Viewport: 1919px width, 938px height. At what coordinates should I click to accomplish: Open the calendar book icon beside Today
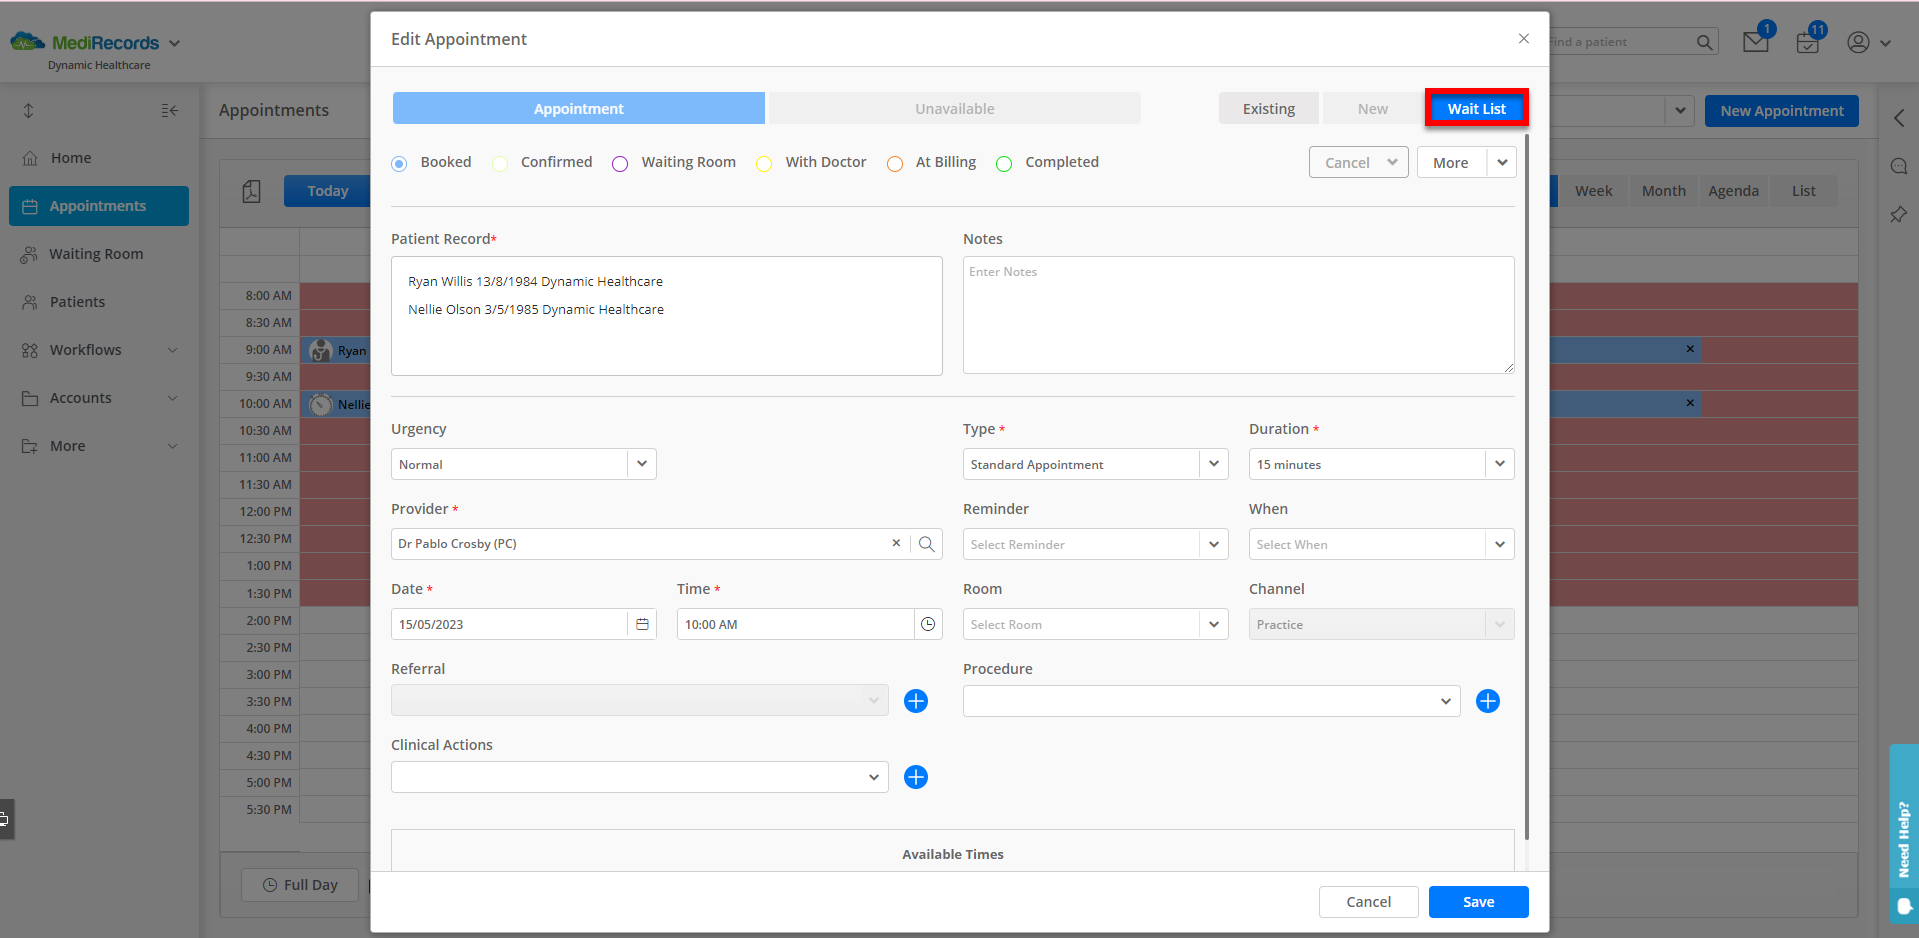click(251, 191)
